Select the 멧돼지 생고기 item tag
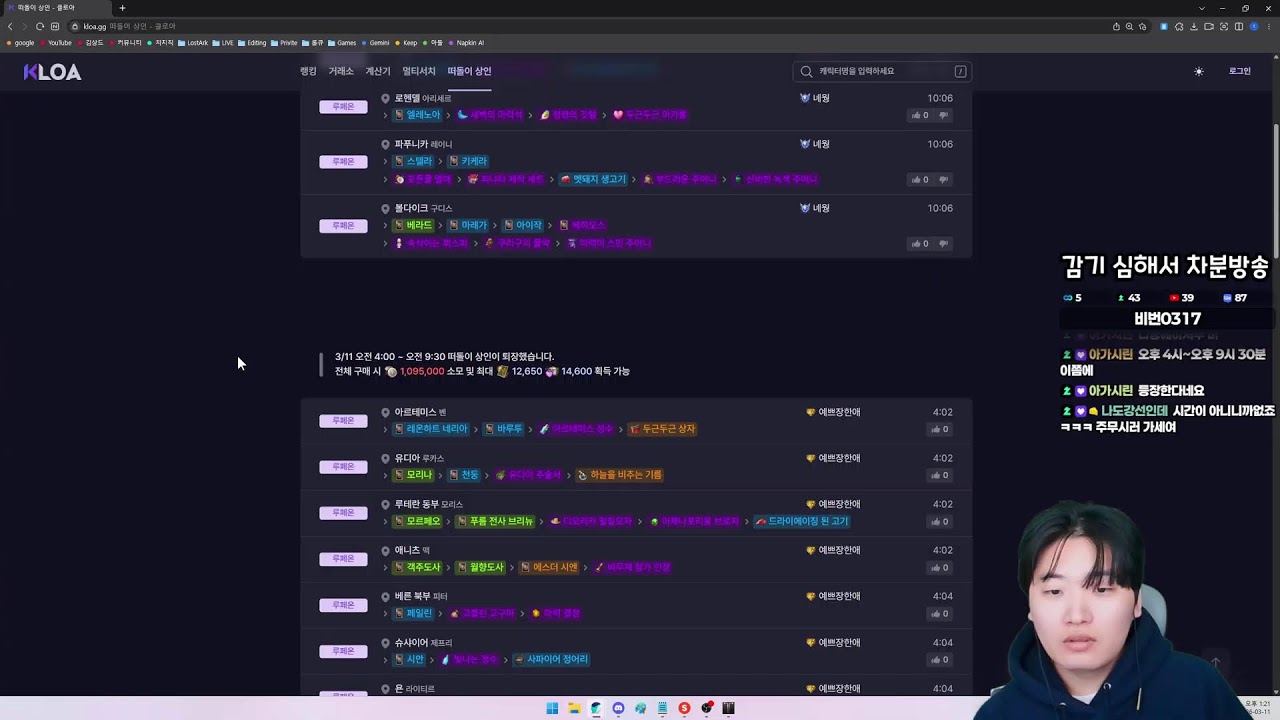Image resolution: width=1280 pixels, height=720 pixels. 593,179
